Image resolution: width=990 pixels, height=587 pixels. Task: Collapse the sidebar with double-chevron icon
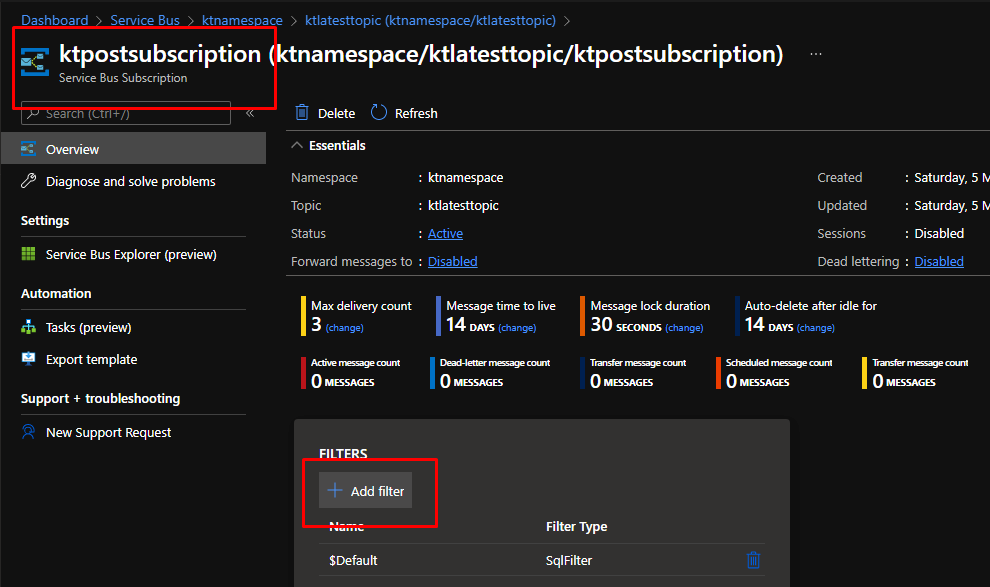(x=250, y=114)
